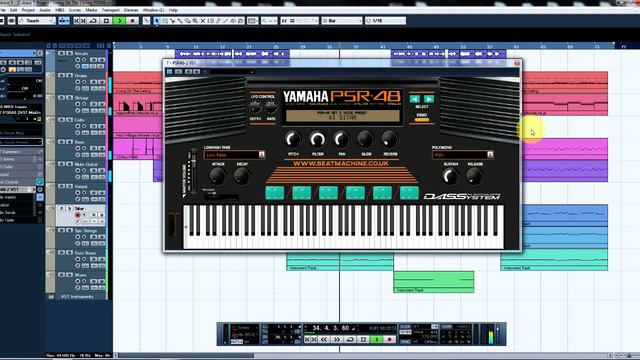Open the Bar grid type dropdown
640x360 pixels.
[342, 20]
